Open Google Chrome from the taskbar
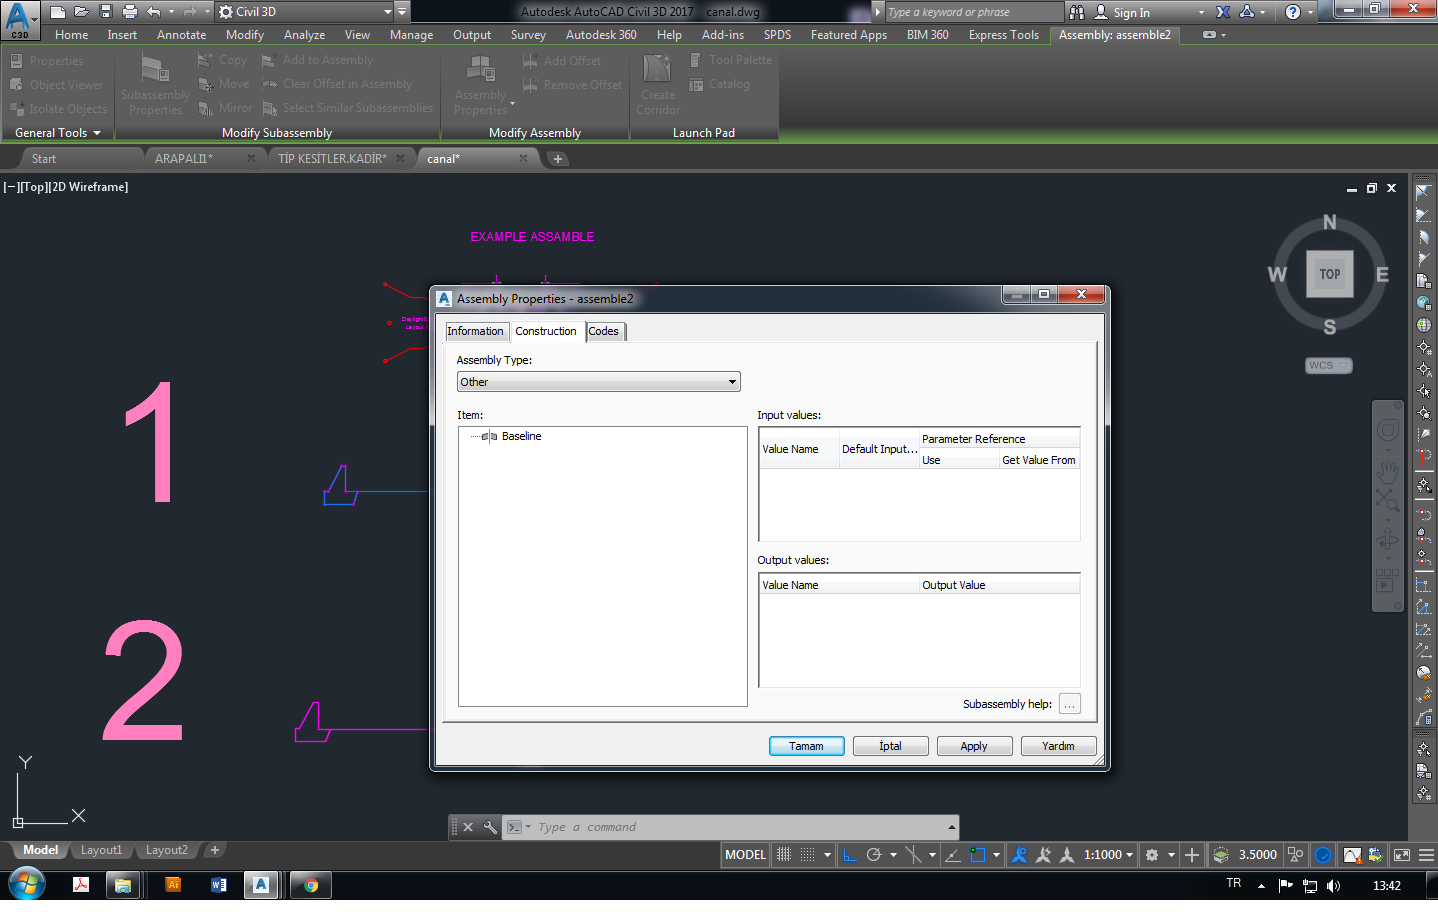Viewport: 1438px width, 912px height. (310, 884)
